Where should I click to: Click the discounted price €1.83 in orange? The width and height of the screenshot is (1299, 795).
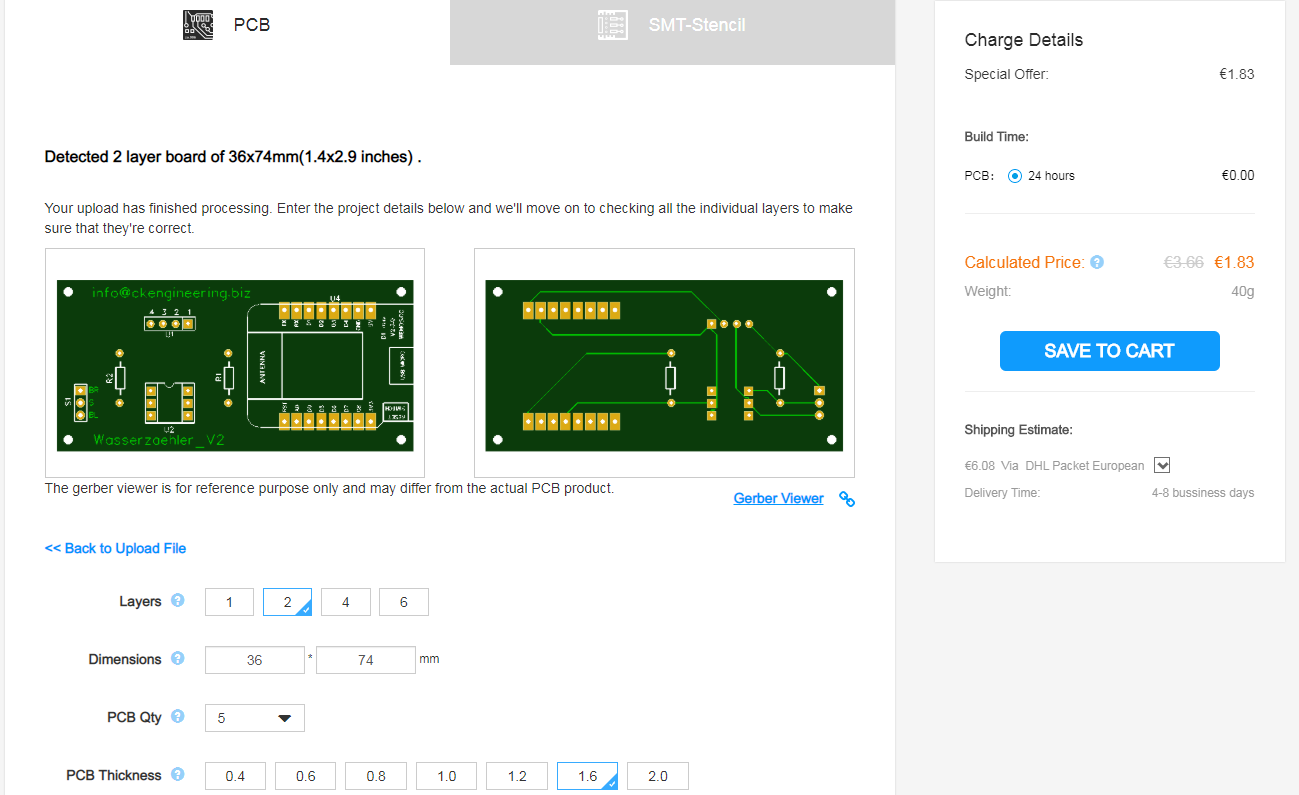pos(1234,262)
